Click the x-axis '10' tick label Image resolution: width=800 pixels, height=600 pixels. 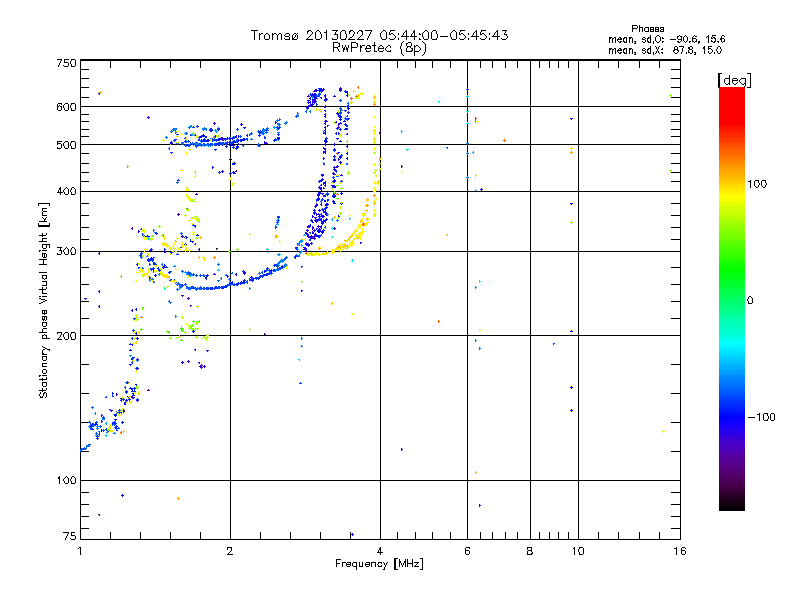pyautogui.click(x=578, y=551)
